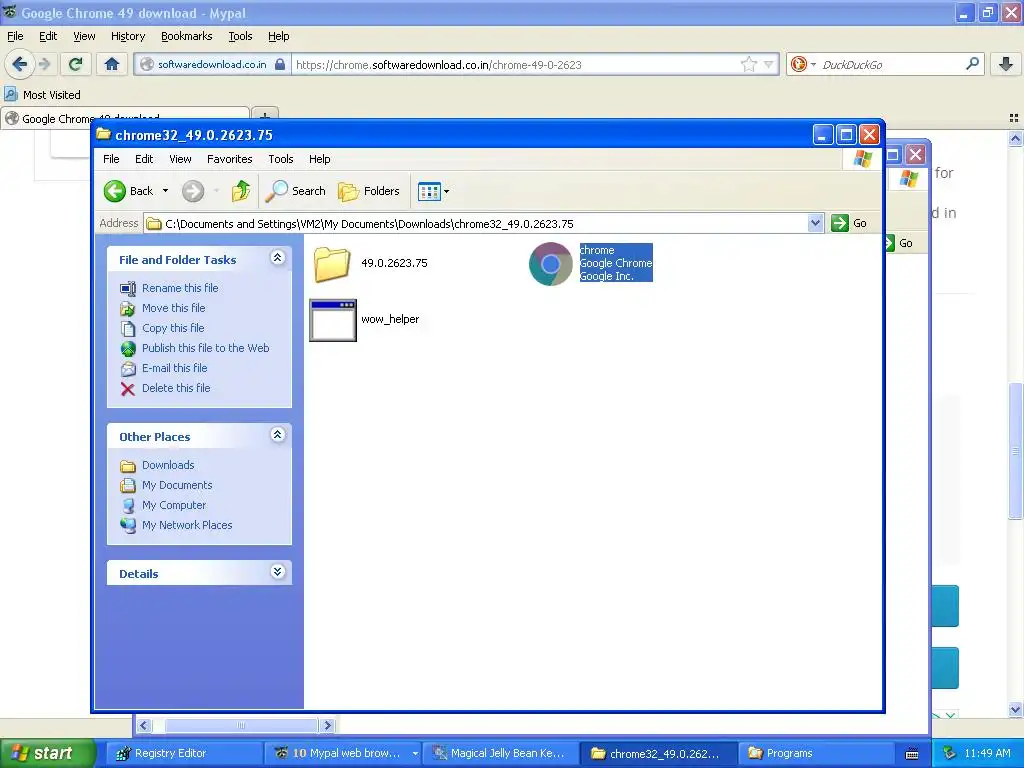Open the Explorer View menu
The width and height of the screenshot is (1024, 768).
click(180, 159)
